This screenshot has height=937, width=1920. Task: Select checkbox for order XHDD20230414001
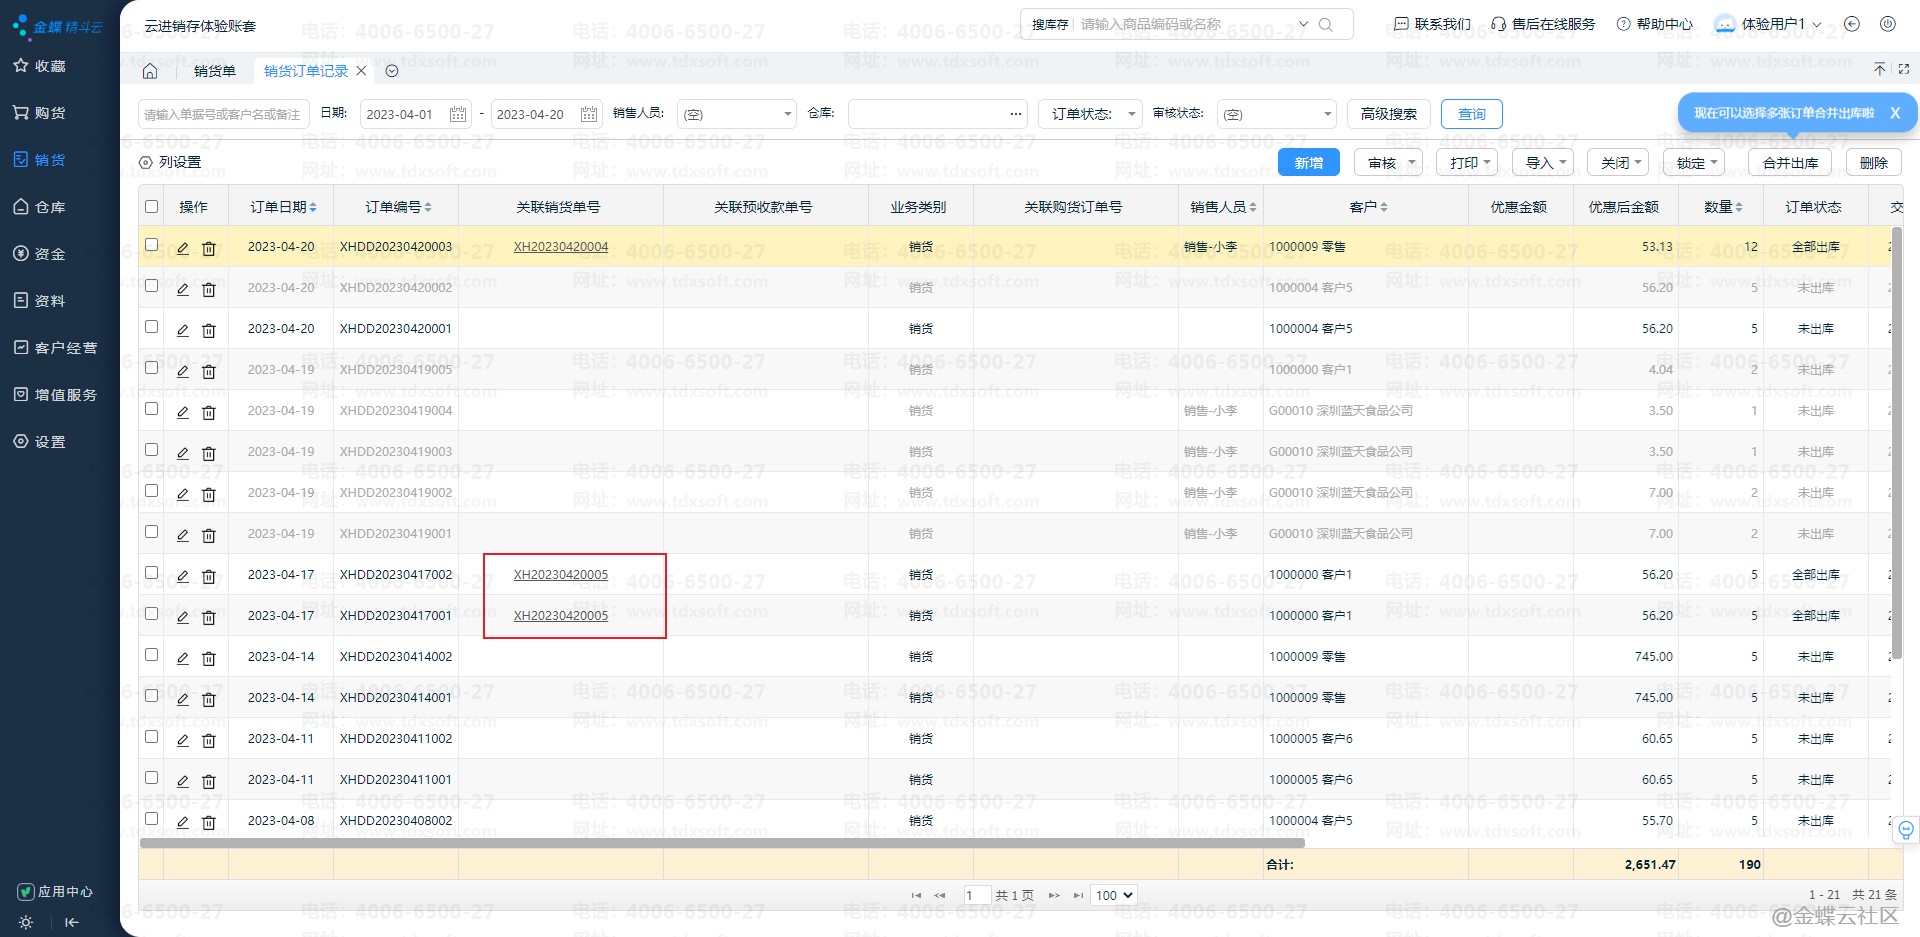[x=152, y=696]
